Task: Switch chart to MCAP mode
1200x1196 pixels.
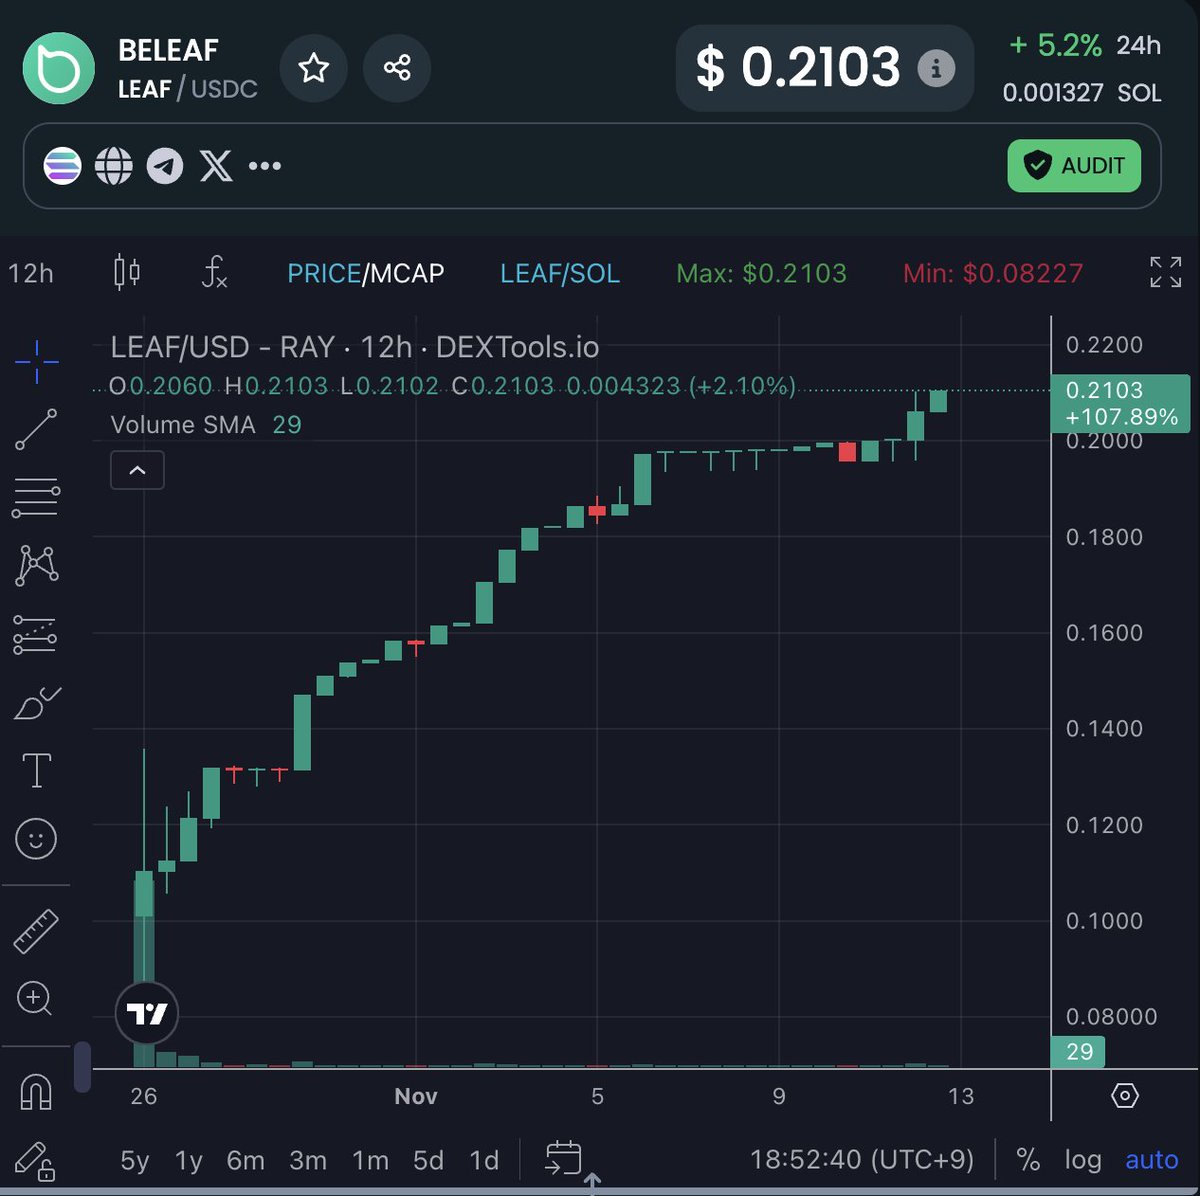Action: (x=406, y=273)
